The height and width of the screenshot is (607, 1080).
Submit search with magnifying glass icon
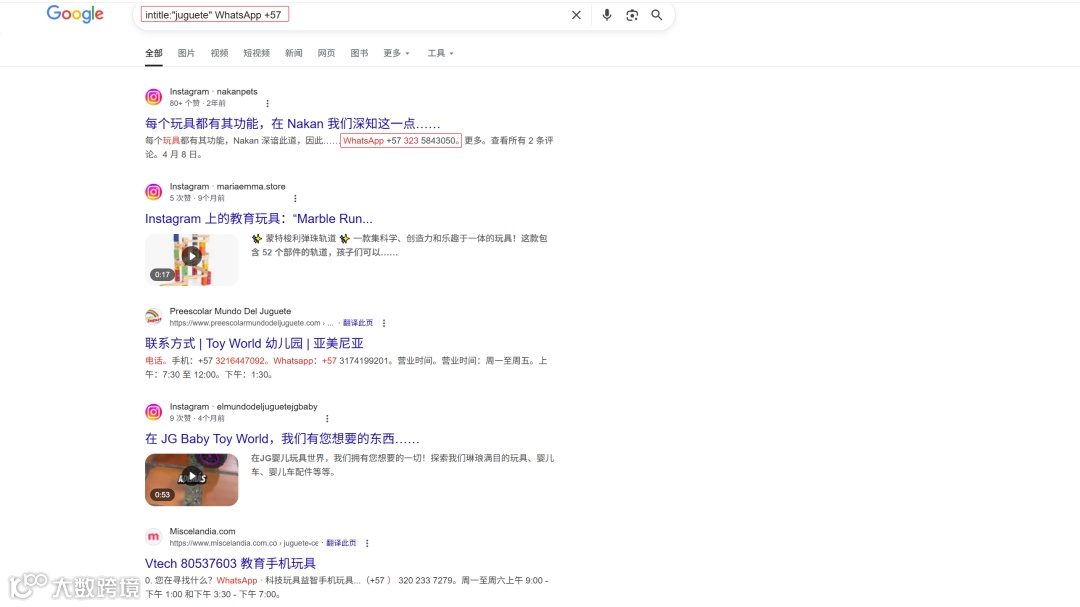(x=657, y=14)
